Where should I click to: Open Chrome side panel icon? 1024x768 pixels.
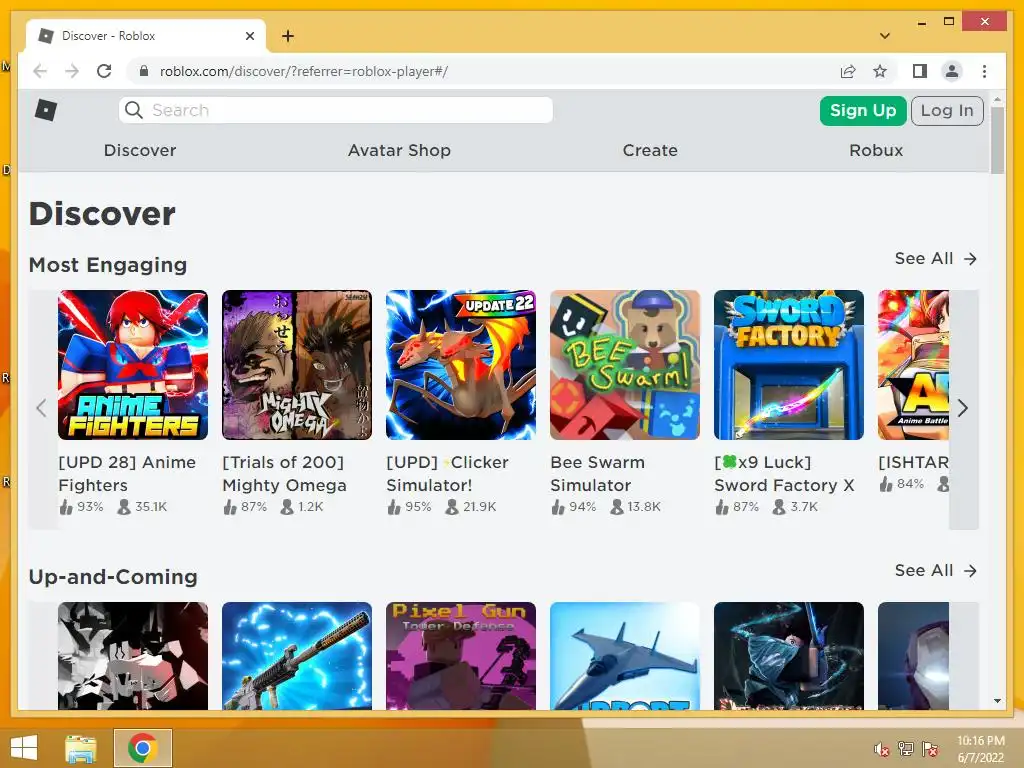920,71
